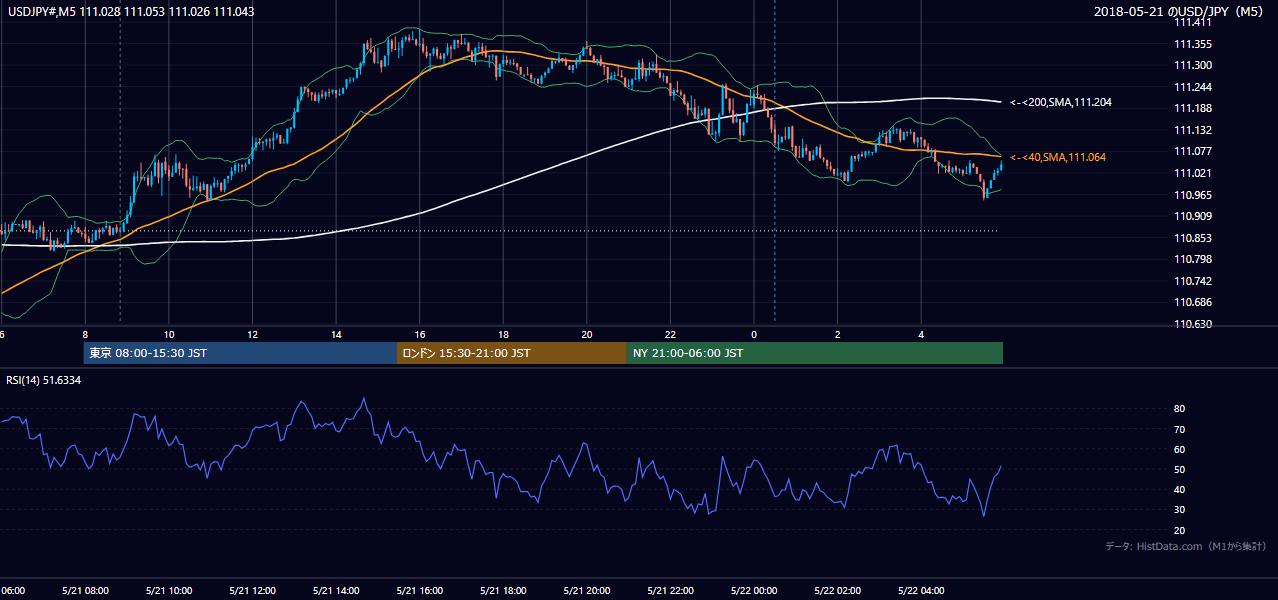Click RSI scale value 80
Screen dimensions: 1278x600
tap(1180, 409)
